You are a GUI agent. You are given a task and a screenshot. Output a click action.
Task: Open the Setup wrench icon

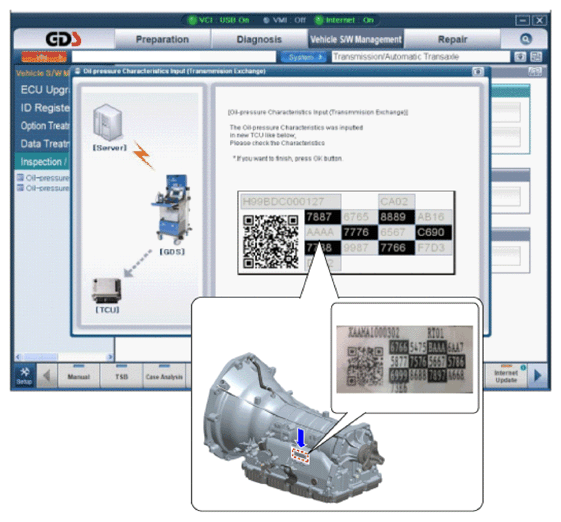(24, 375)
